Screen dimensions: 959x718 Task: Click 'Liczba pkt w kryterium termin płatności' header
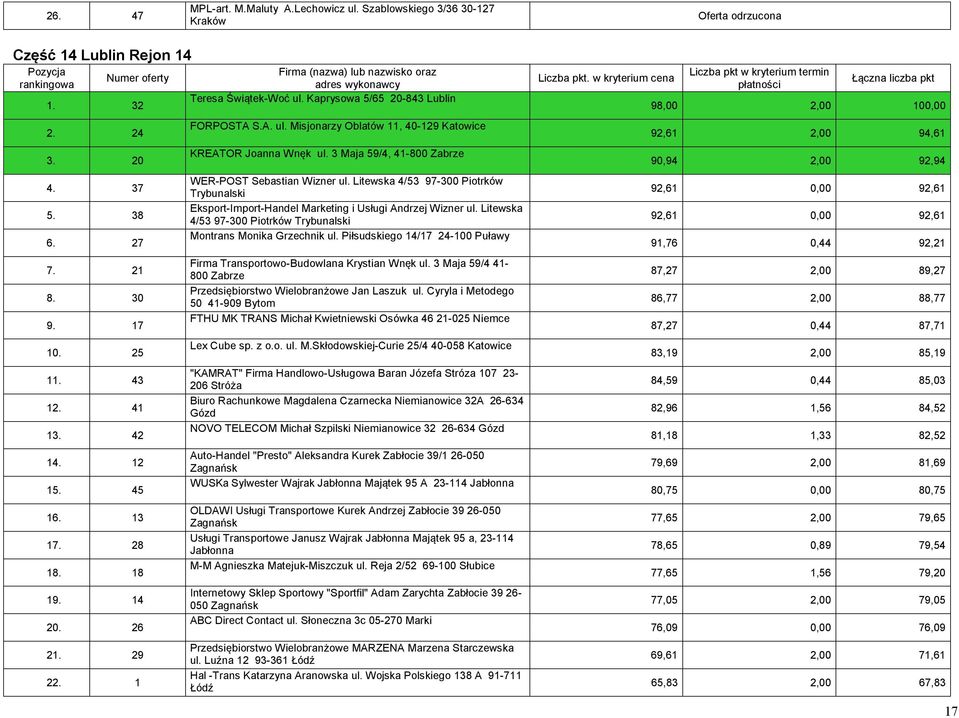(x=759, y=78)
